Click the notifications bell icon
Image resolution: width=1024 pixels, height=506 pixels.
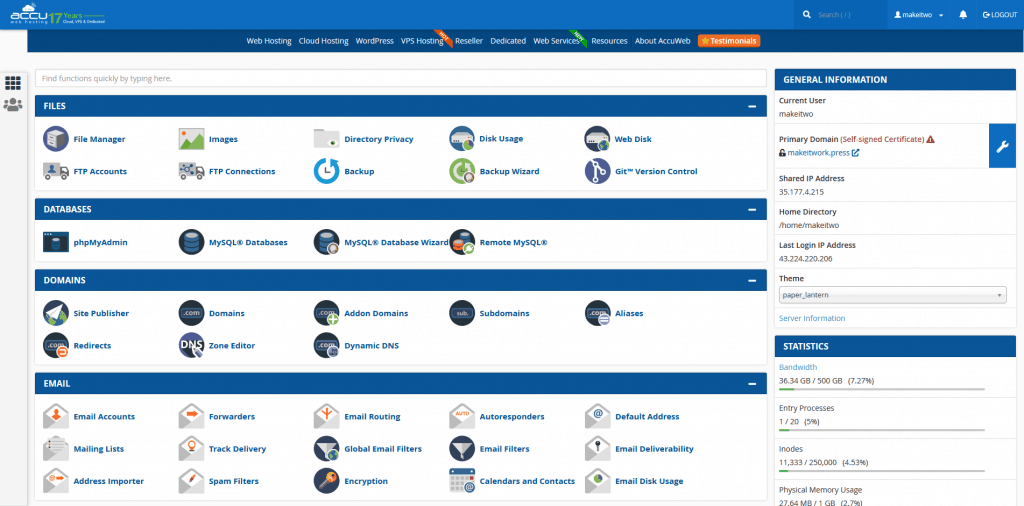[963, 15]
